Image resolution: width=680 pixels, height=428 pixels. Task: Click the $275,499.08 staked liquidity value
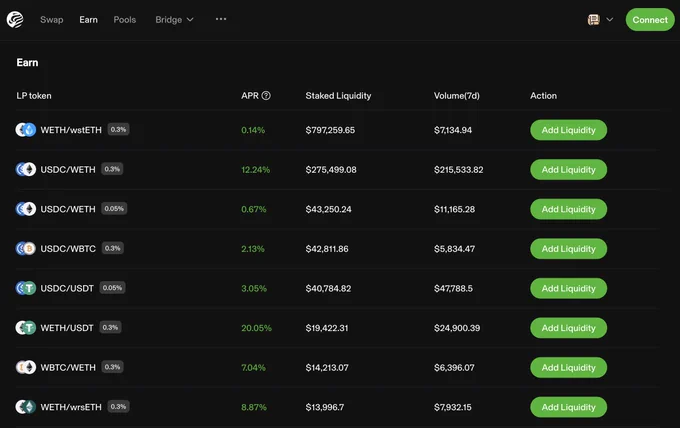tap(331, 170)
